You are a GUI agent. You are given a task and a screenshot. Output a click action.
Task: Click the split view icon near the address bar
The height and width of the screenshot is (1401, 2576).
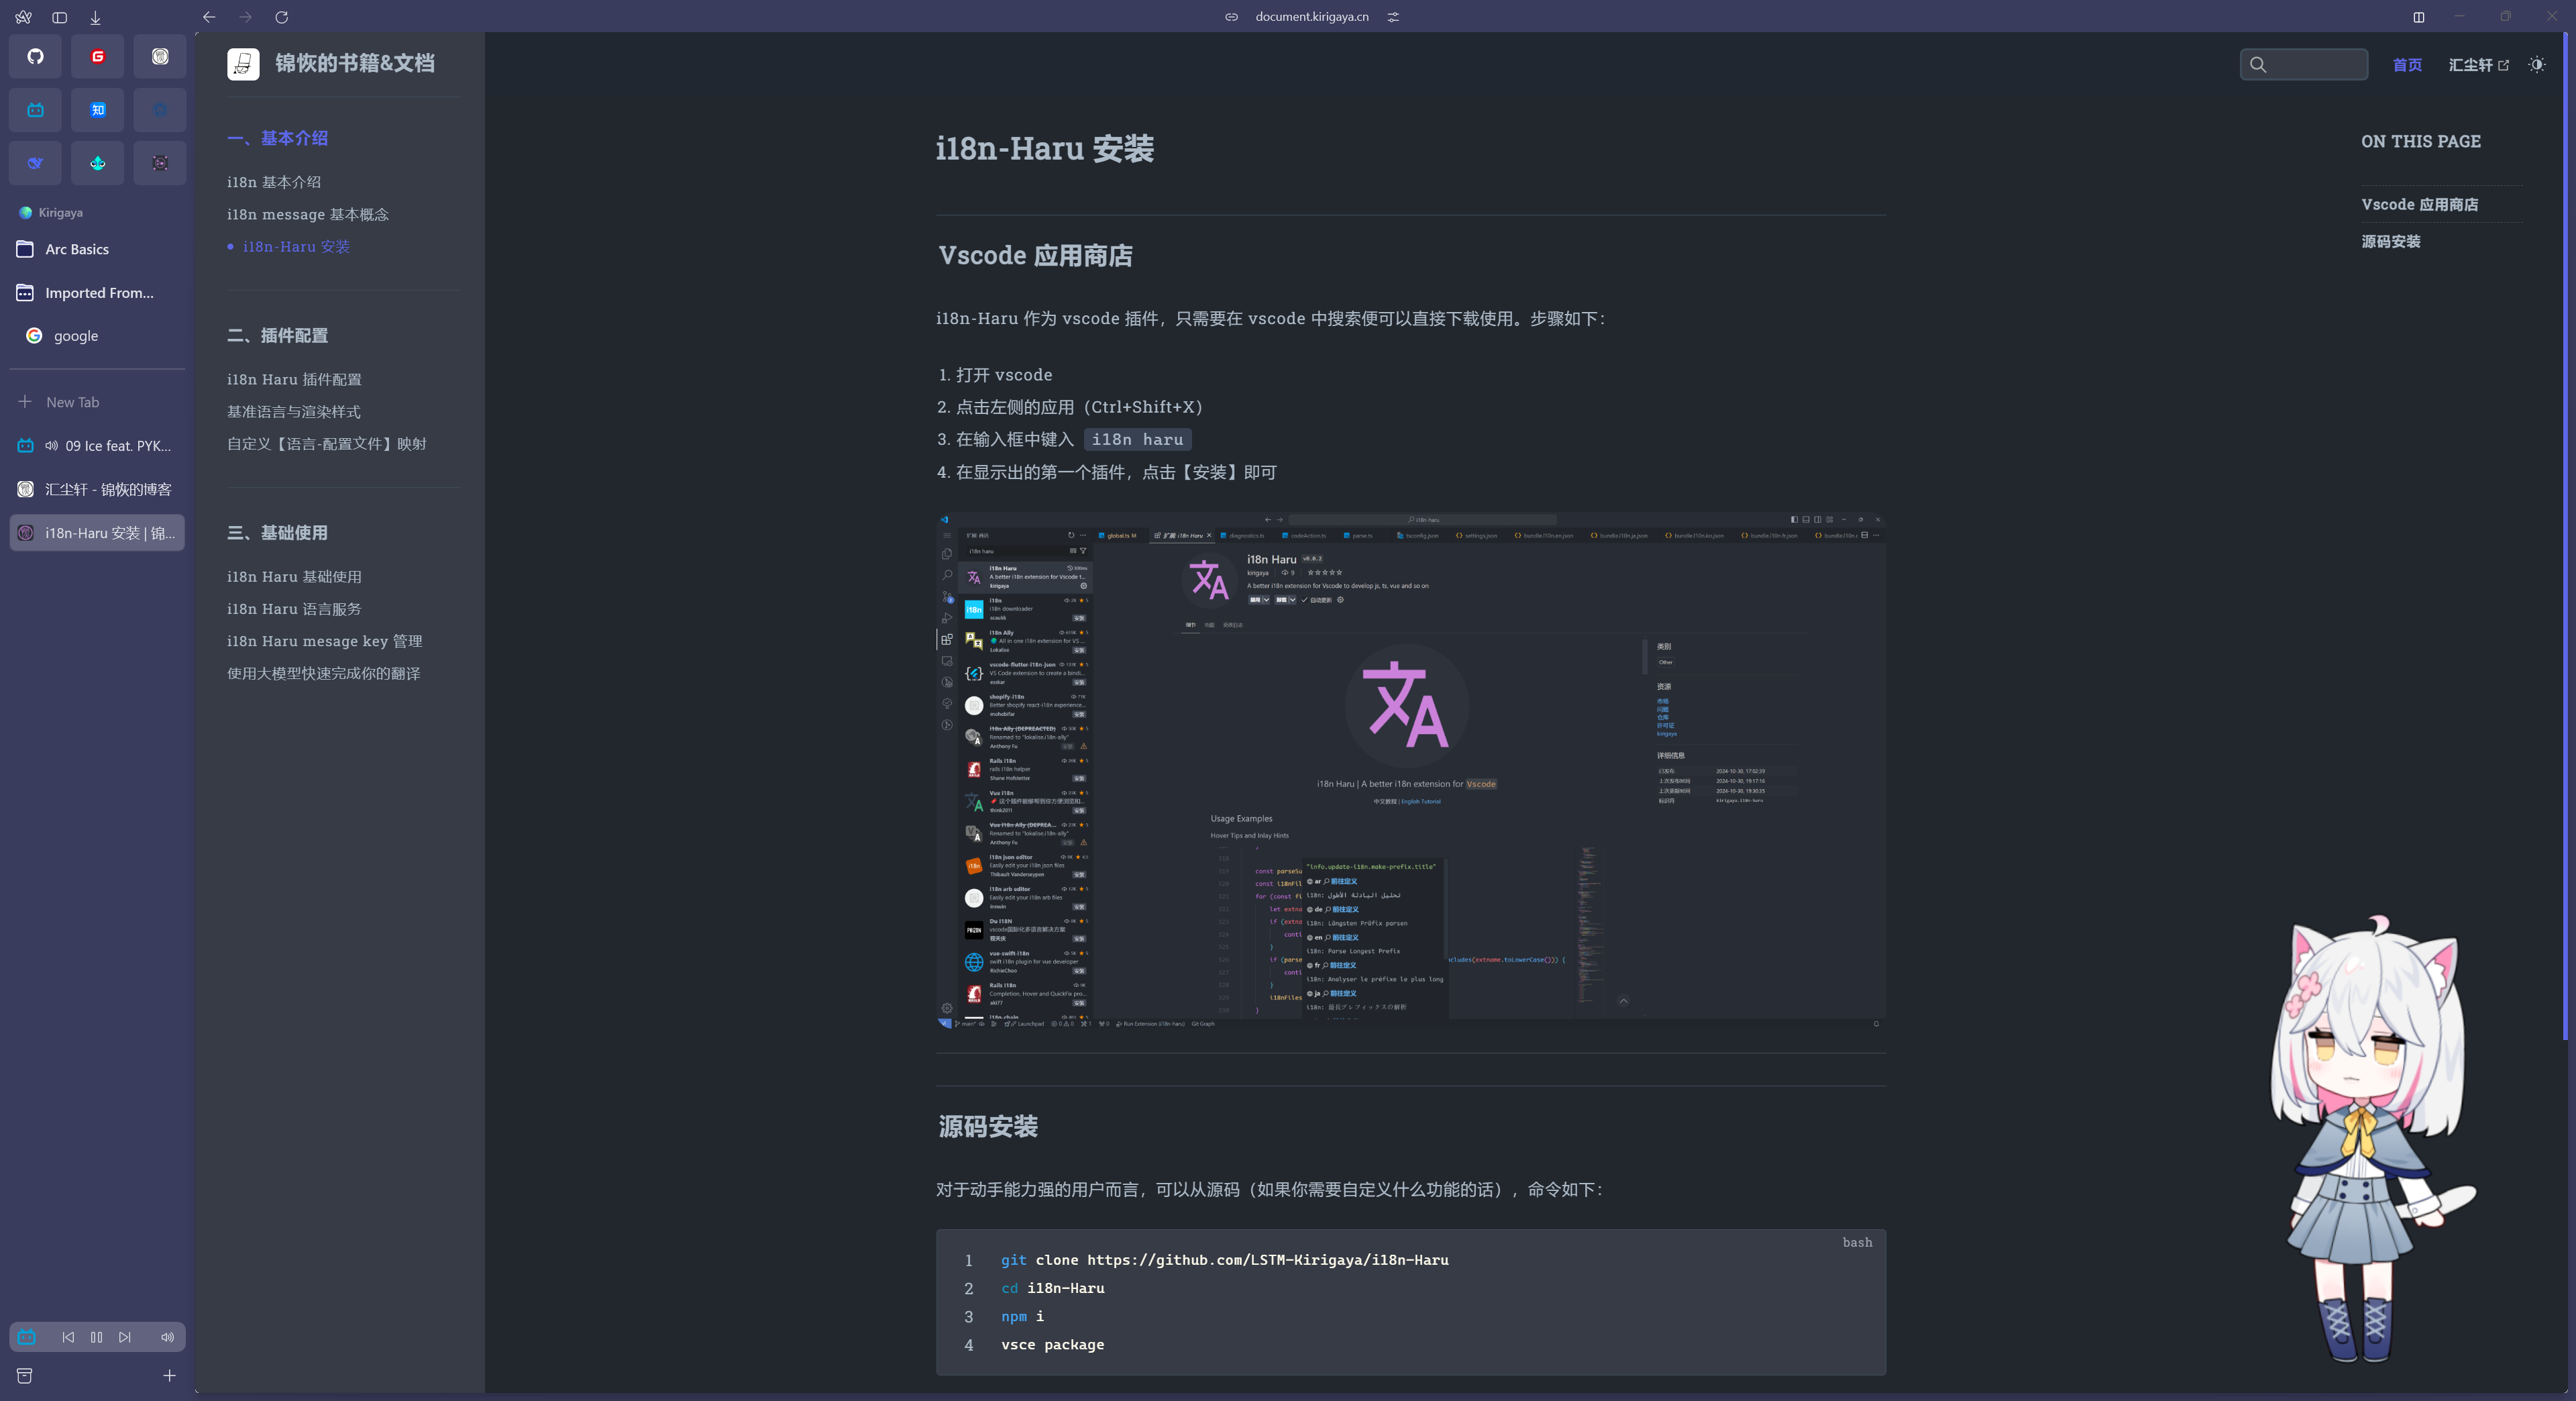click(x=2419, y=17)
